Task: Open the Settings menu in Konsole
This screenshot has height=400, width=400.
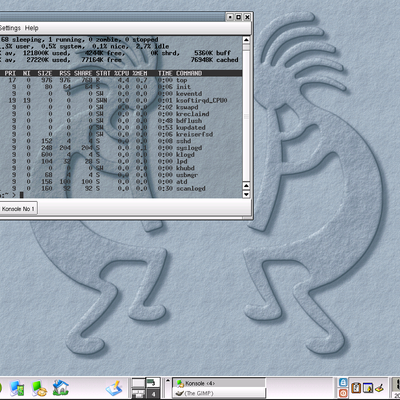Action: (10, 28)
